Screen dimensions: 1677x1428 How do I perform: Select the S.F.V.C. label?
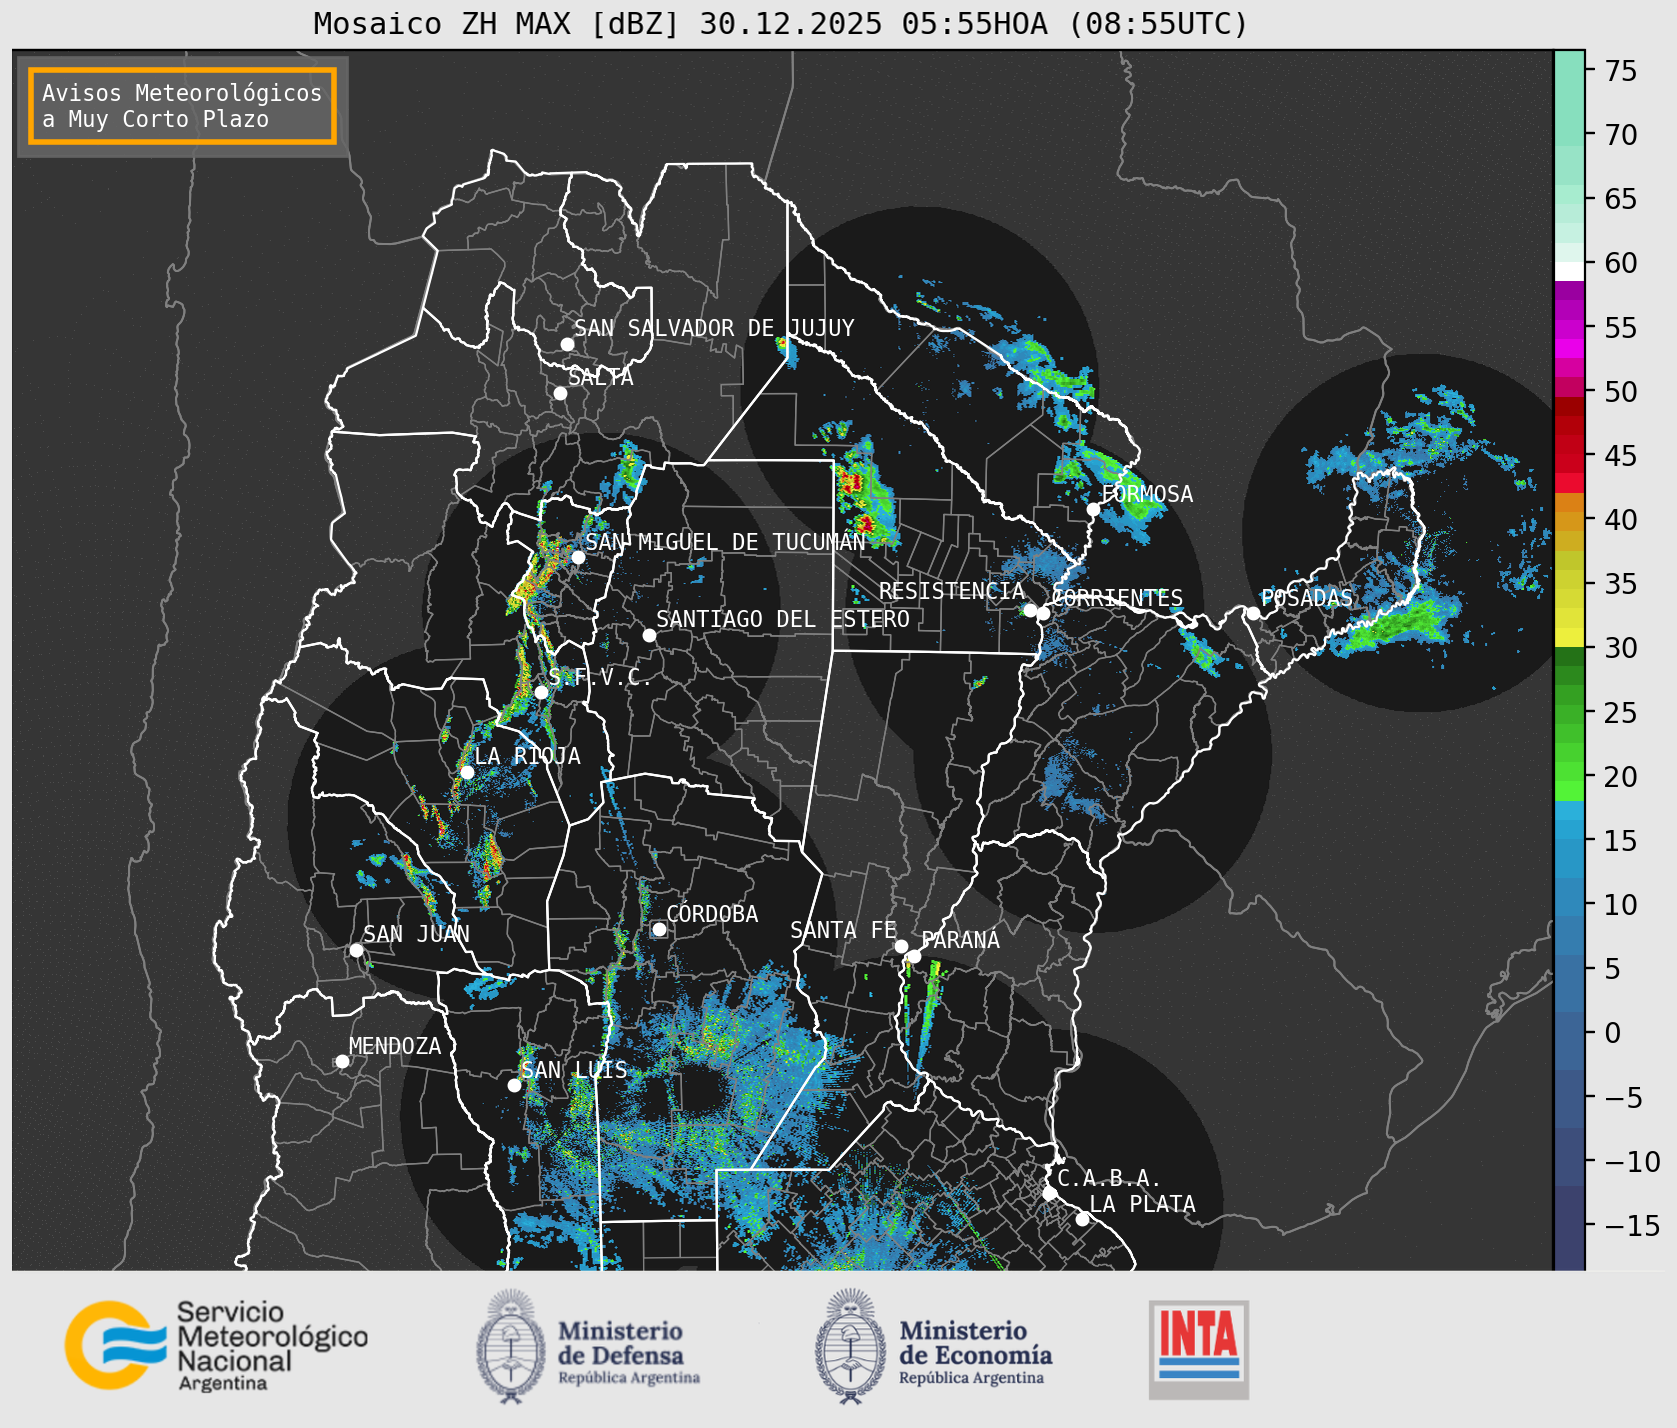tap(600, 677)
